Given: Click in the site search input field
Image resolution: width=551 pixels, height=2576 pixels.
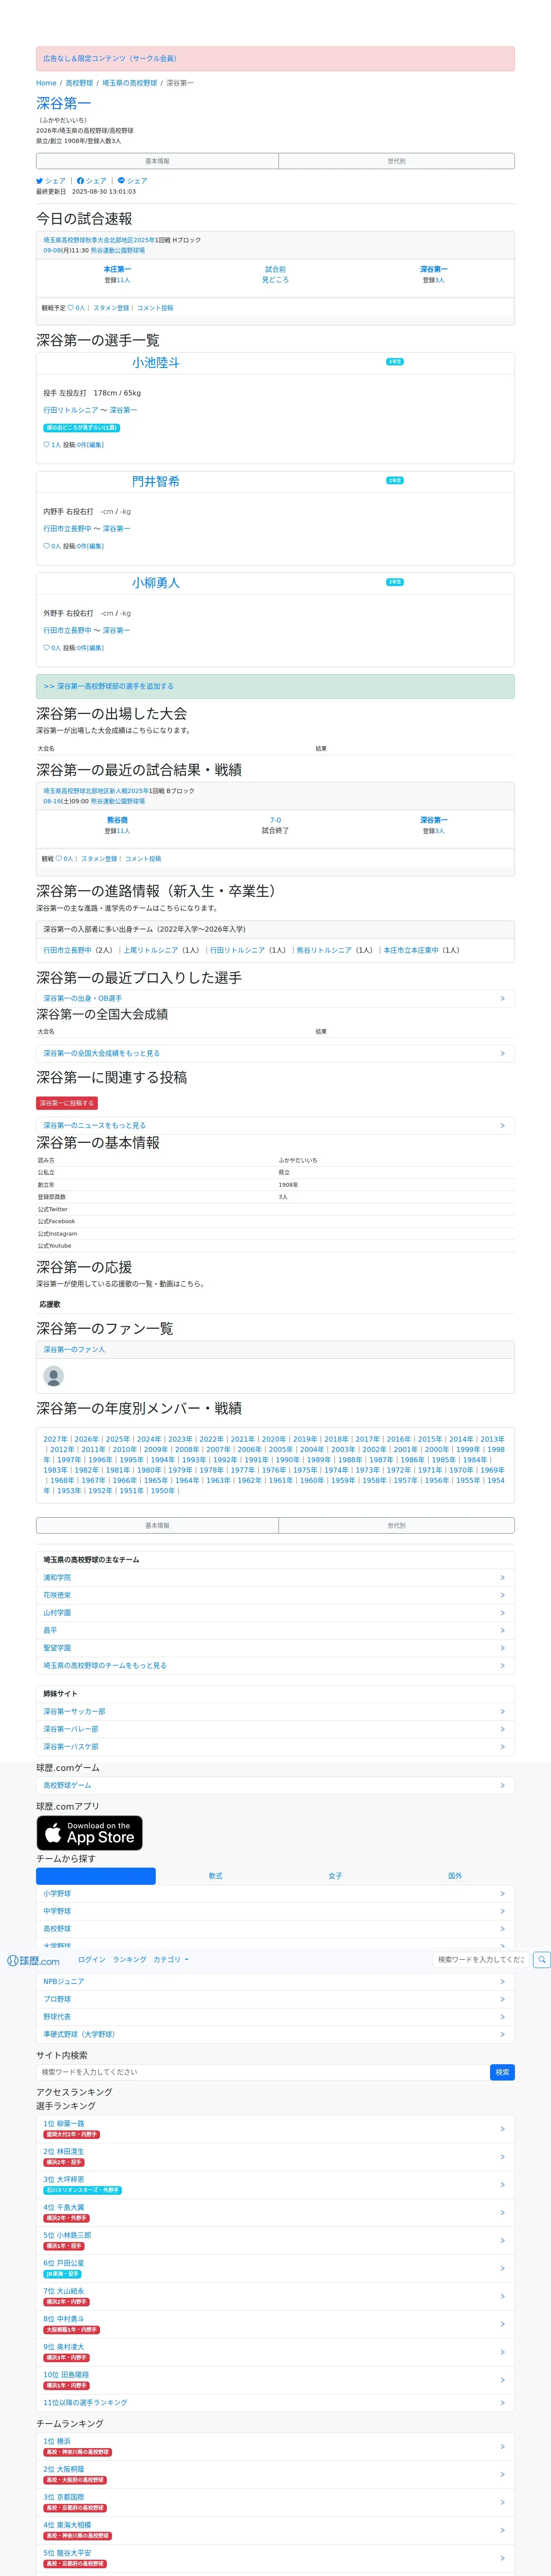Looking at the screenshot, I should (x=263, y=2072).
